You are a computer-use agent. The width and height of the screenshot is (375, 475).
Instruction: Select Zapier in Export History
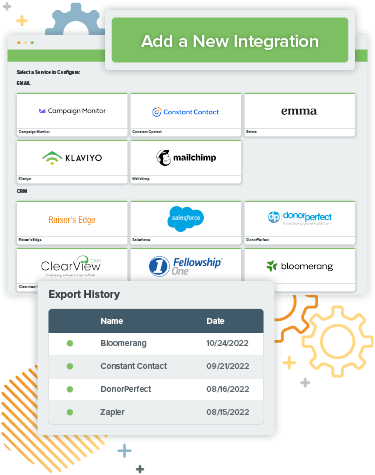(x=112, y=412)
